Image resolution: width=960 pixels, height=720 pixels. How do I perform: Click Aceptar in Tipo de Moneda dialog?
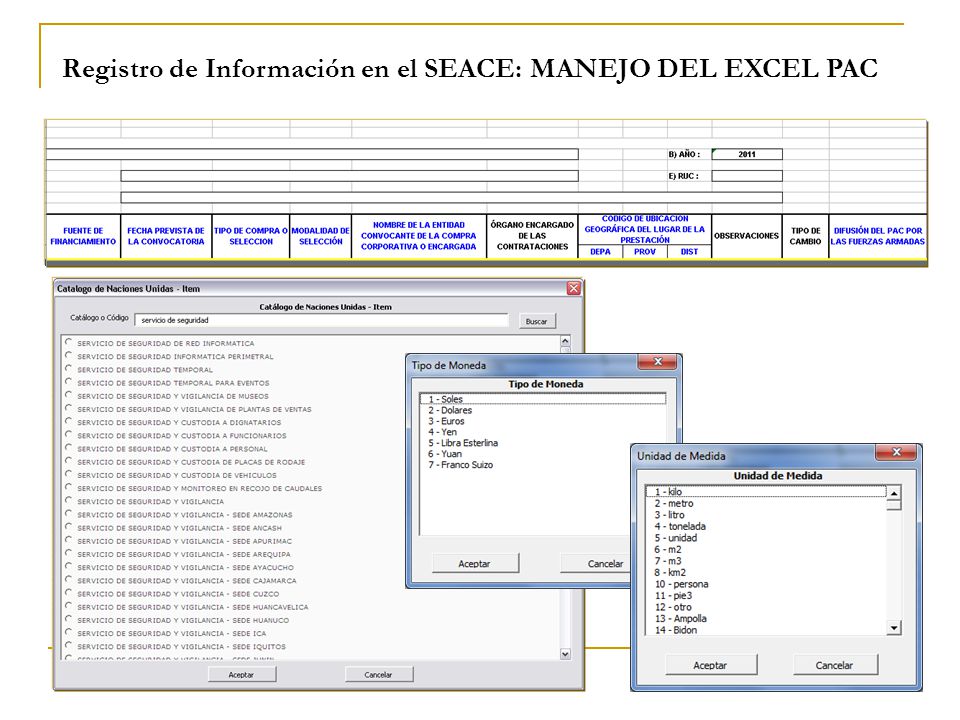(x=475, y=564)
